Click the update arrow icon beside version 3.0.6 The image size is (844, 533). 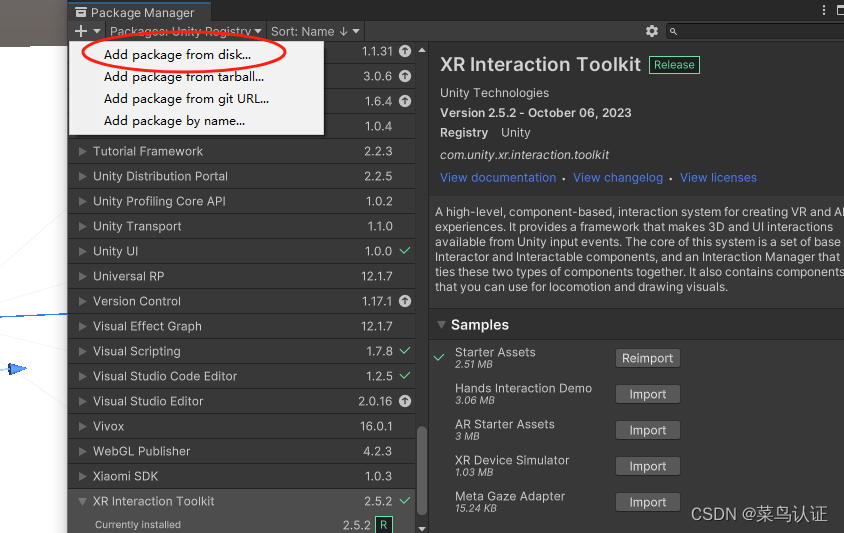click(405, 76)
